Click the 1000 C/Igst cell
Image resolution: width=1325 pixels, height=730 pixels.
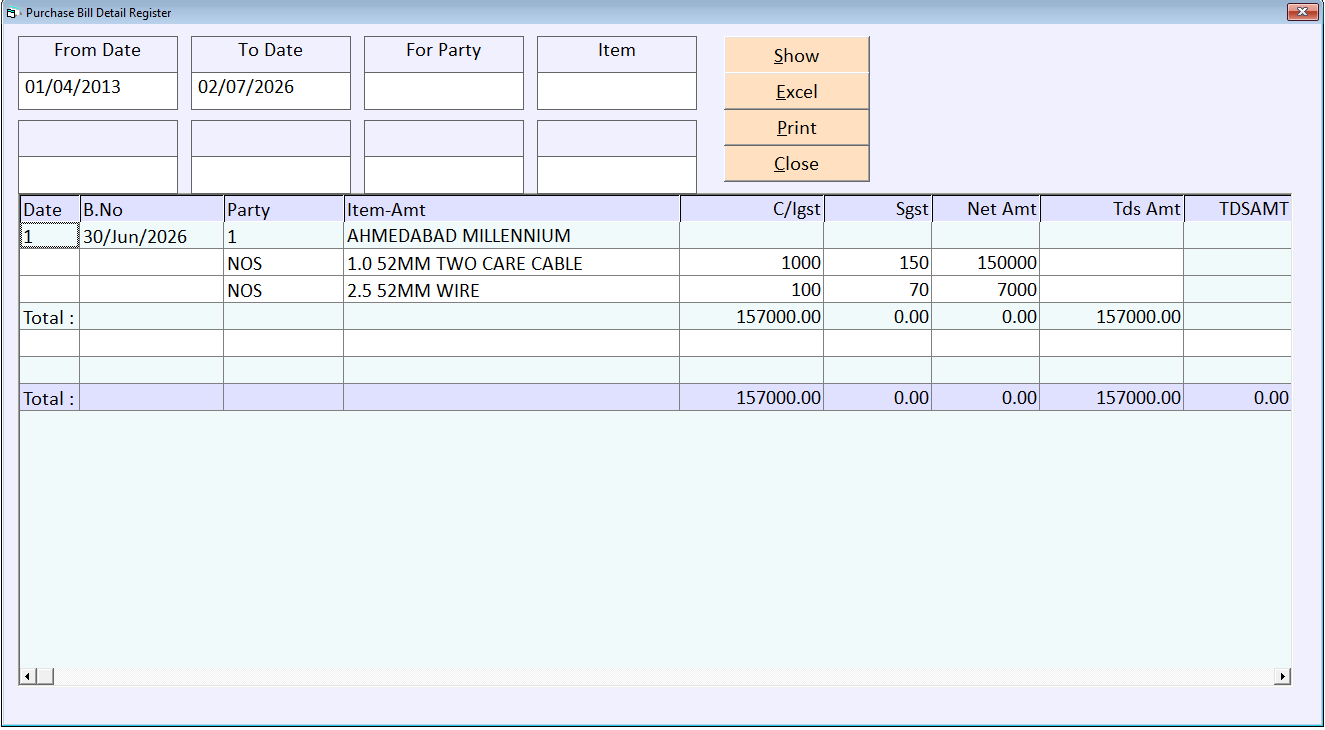751,263
